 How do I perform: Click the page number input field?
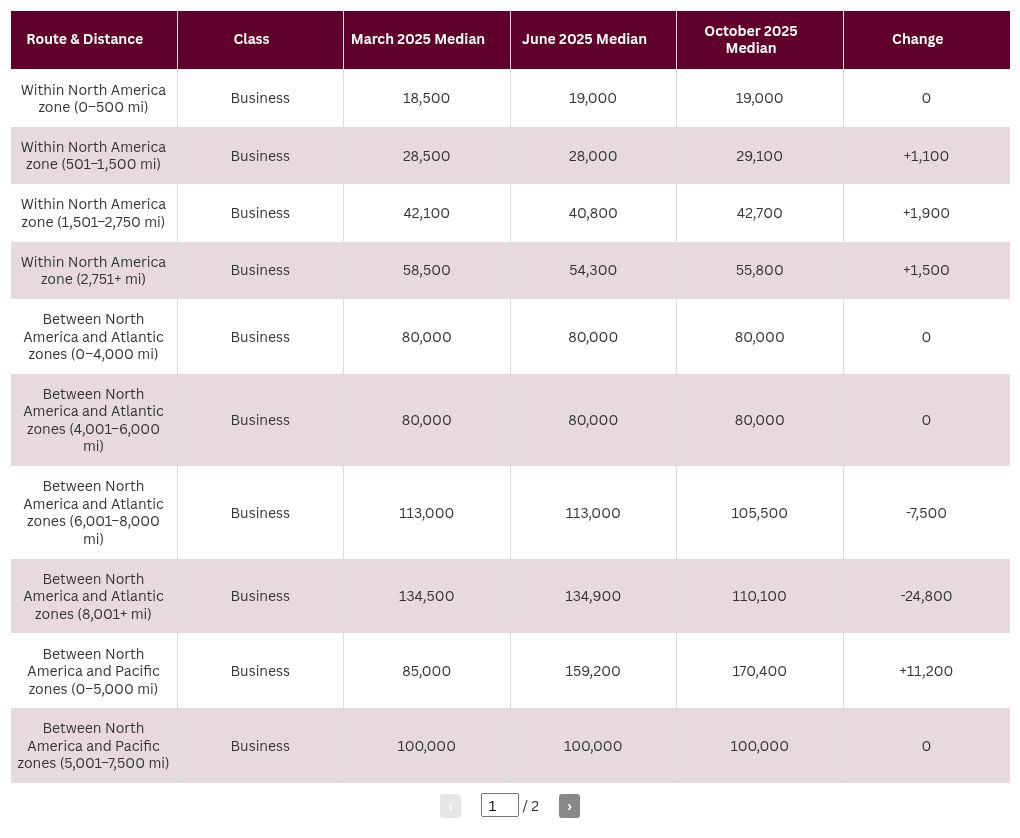tap(500, 805)
